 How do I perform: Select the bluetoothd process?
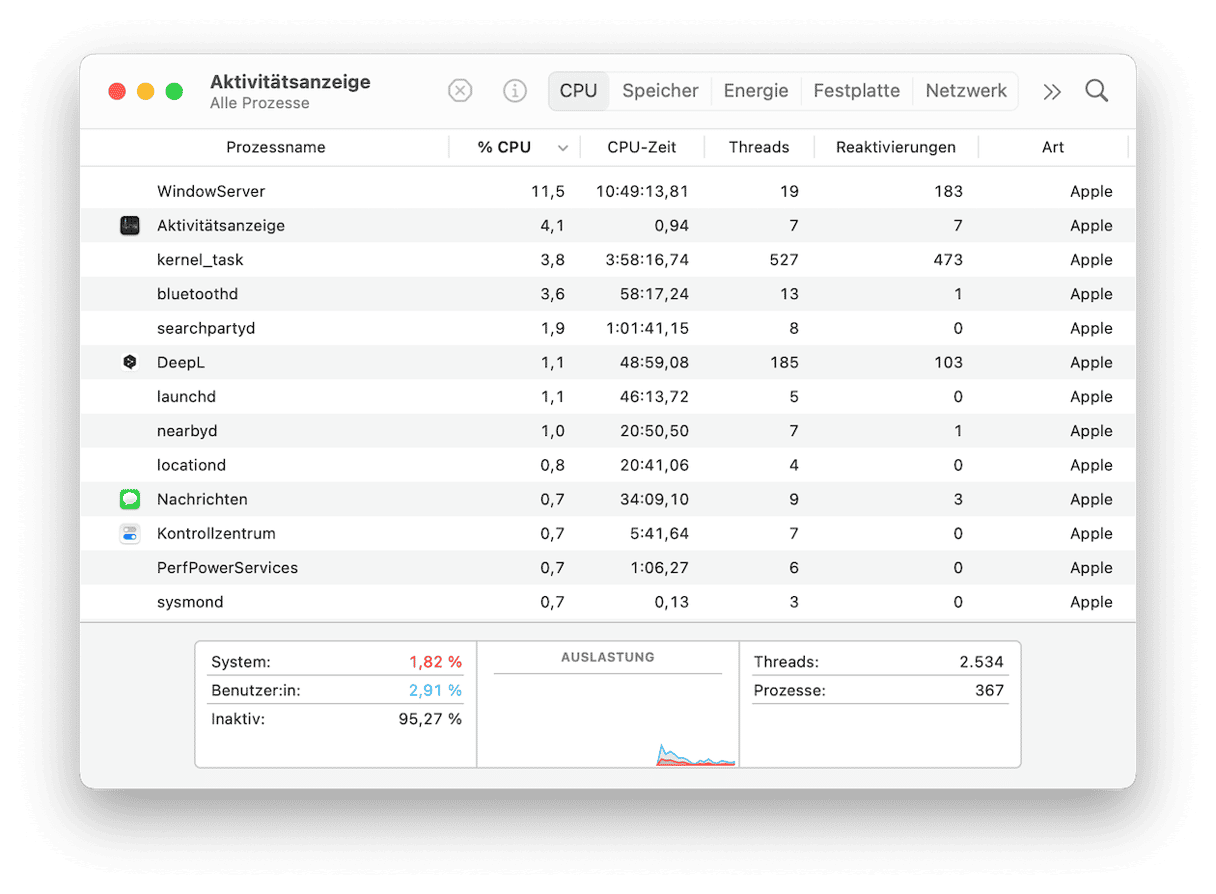(197, 294)
